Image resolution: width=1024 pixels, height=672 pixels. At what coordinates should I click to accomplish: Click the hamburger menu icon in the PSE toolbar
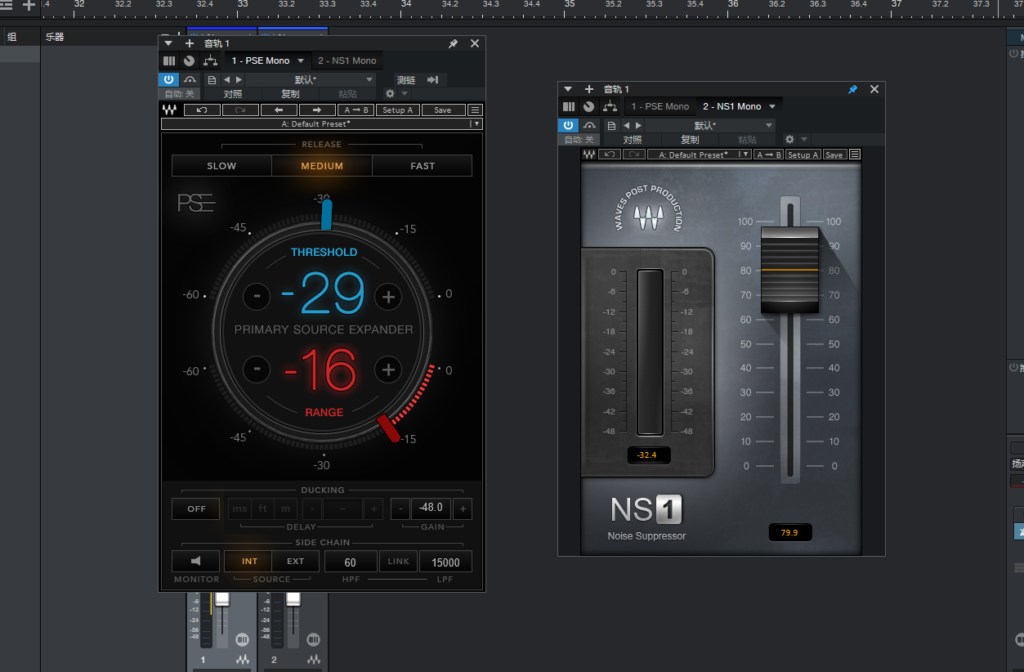click(473, 110)
